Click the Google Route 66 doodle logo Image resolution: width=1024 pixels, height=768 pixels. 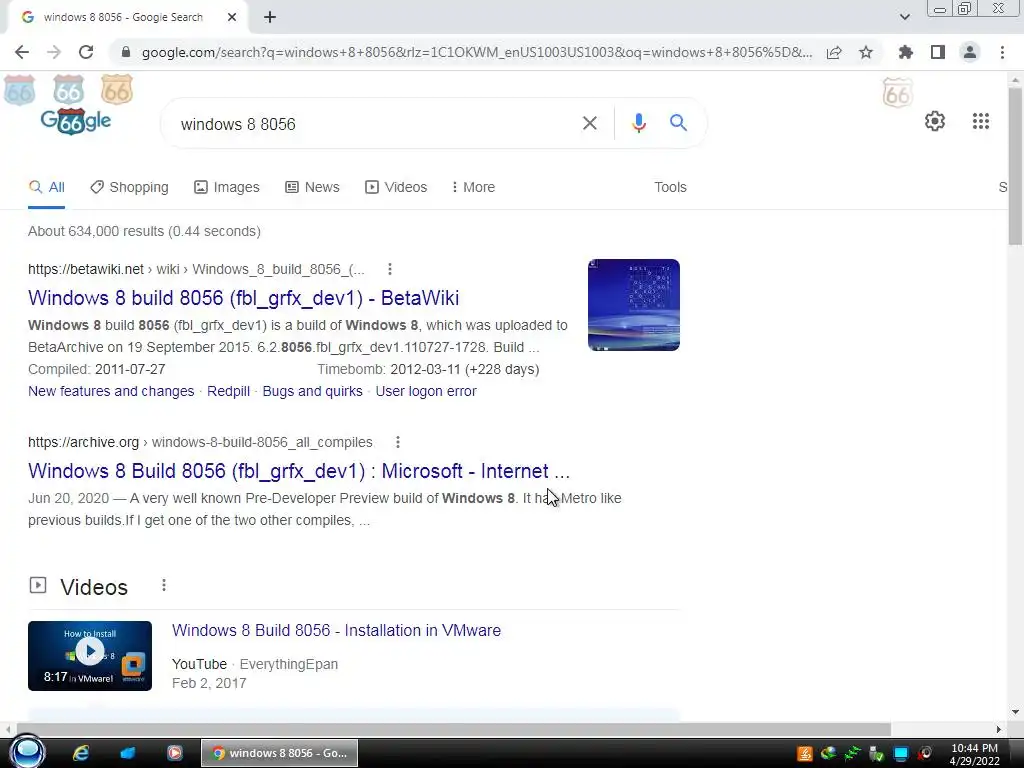click(x=75, y=121)
